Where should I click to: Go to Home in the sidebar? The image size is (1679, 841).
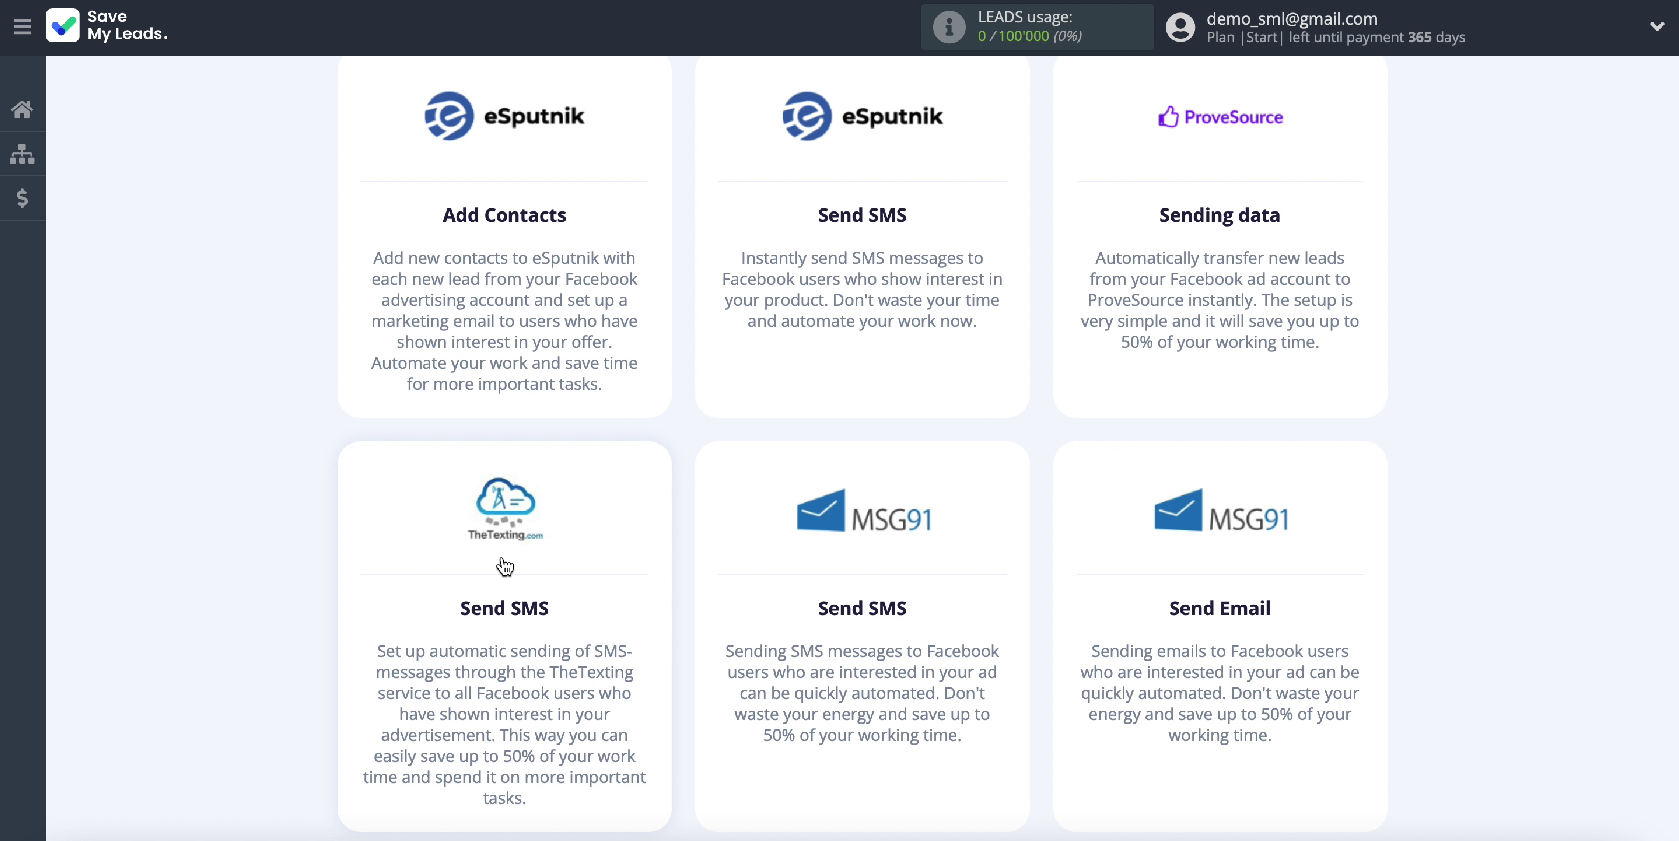tap(22, 110)
